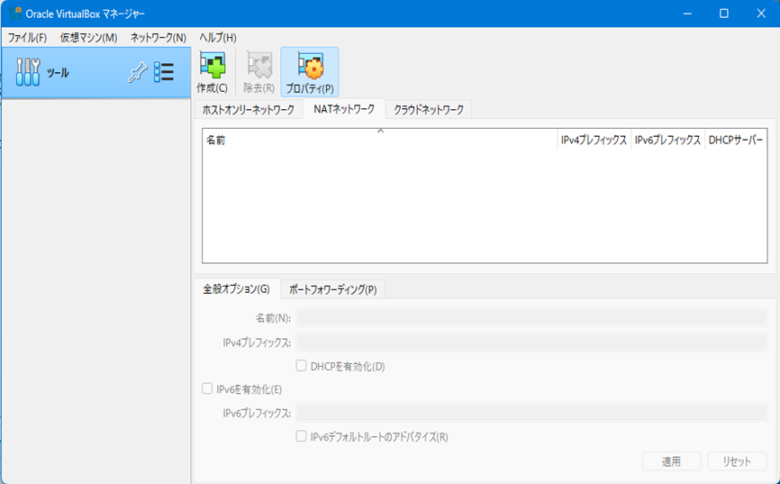
Task: Close the VirtualBox manager window
Action: (x=761, y=13)
